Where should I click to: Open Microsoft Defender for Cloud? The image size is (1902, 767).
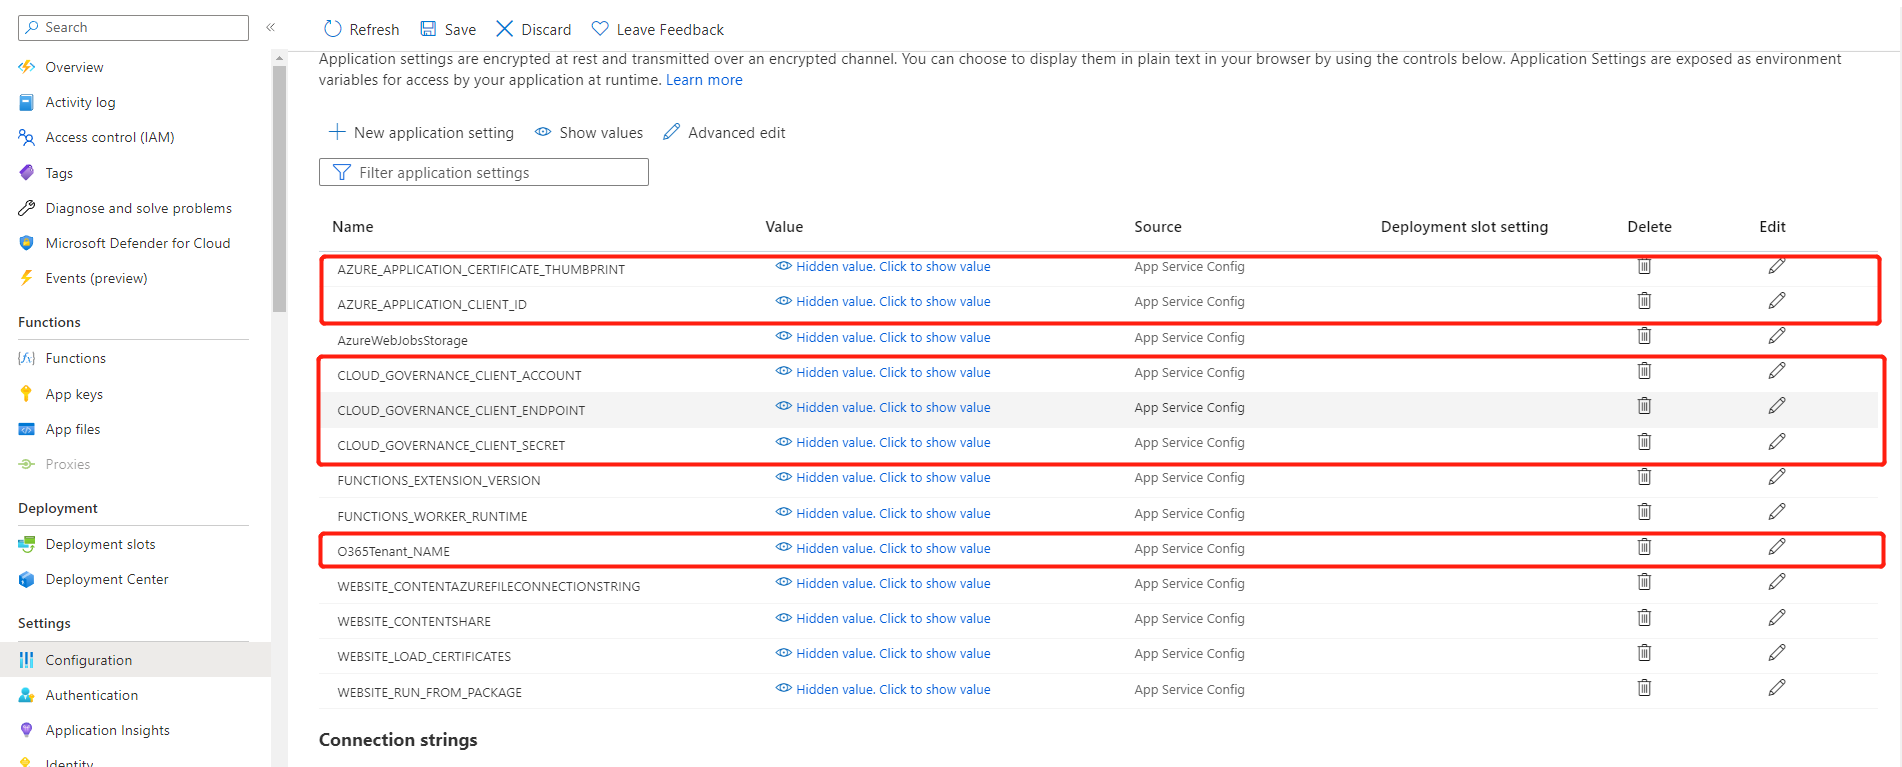[x=137, y=243]
